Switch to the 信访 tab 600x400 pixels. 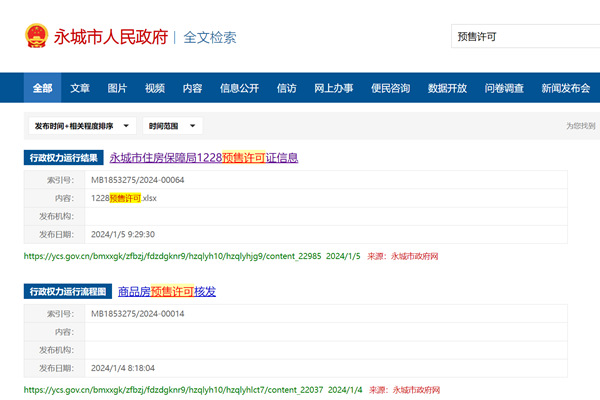287,88
